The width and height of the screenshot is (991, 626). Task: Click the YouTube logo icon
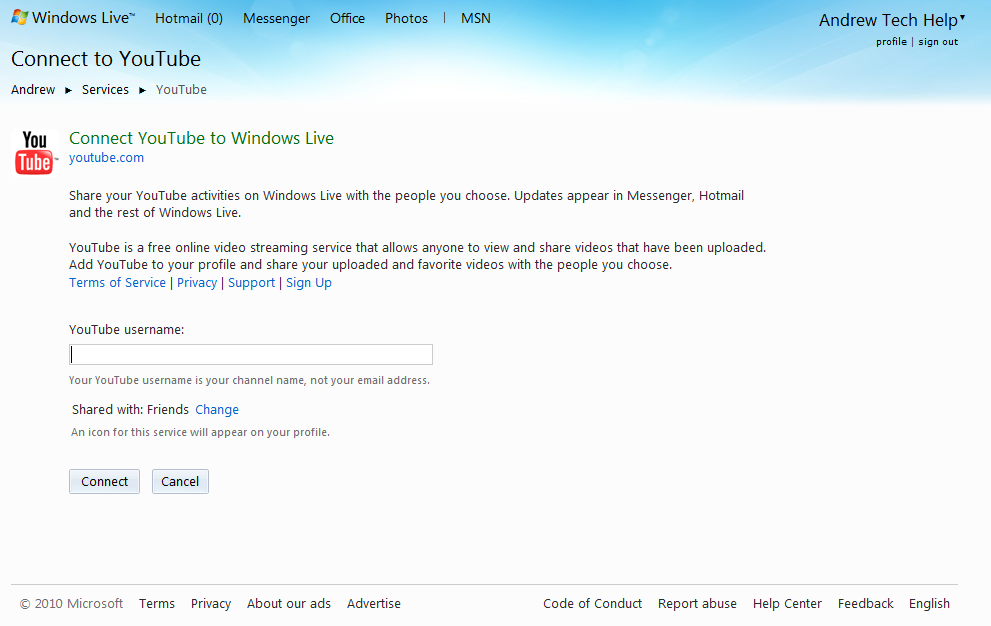[x=35, y=152]
